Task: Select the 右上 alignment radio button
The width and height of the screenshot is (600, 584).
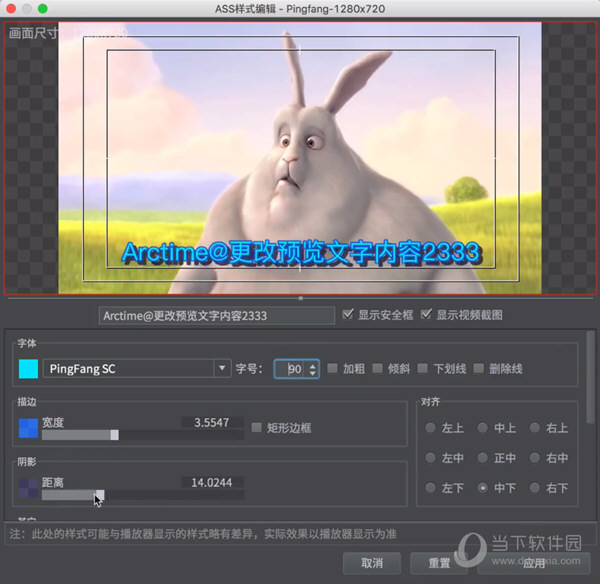Action: 535,427
